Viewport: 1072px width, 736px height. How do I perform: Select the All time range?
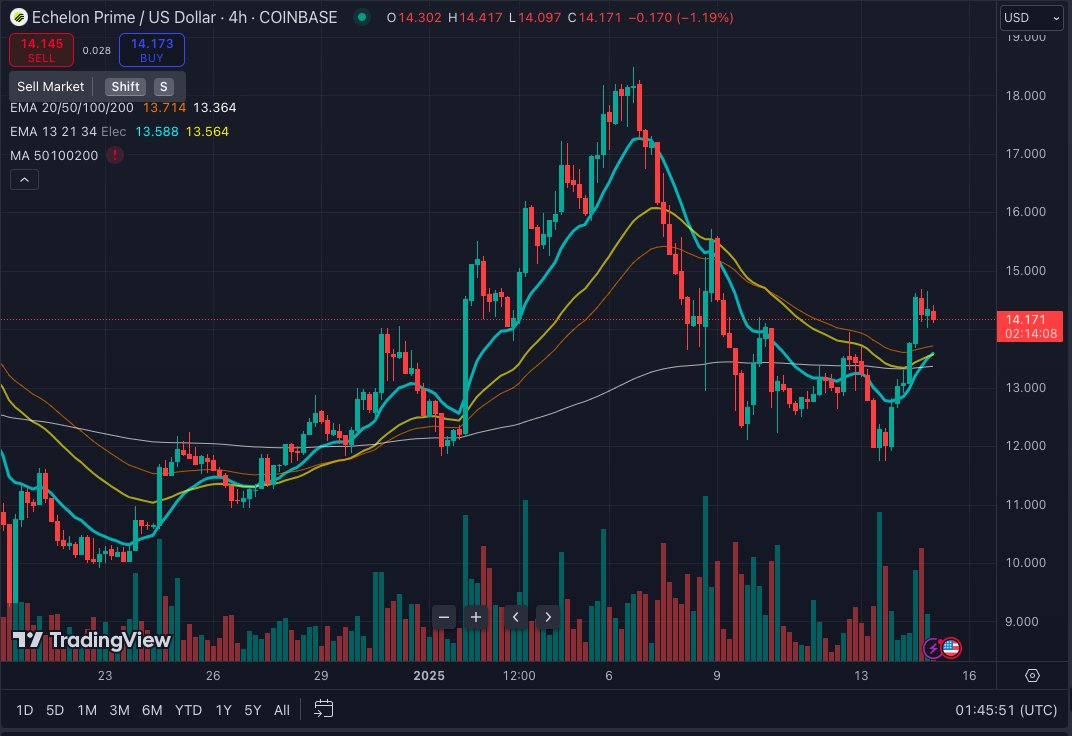(282, 710)
